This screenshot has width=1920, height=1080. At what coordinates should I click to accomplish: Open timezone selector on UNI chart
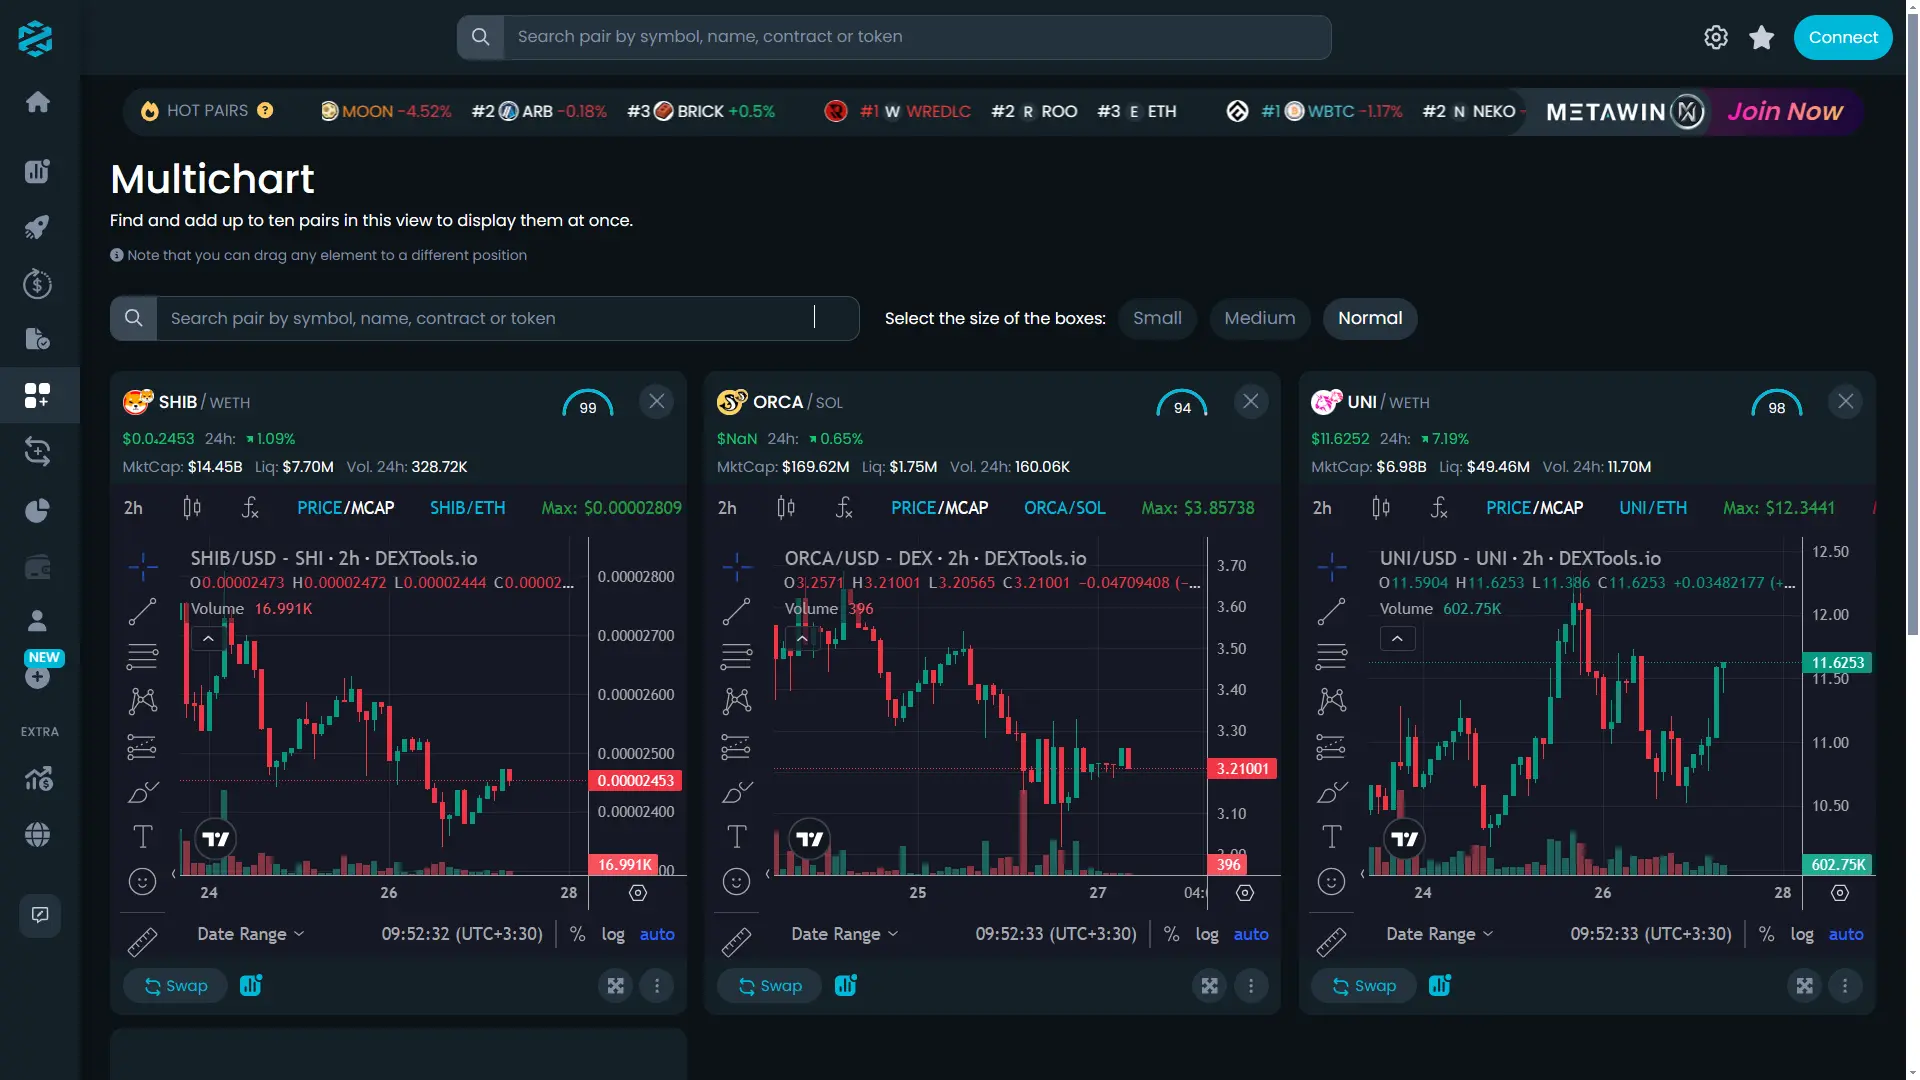tap(1651, 934)
